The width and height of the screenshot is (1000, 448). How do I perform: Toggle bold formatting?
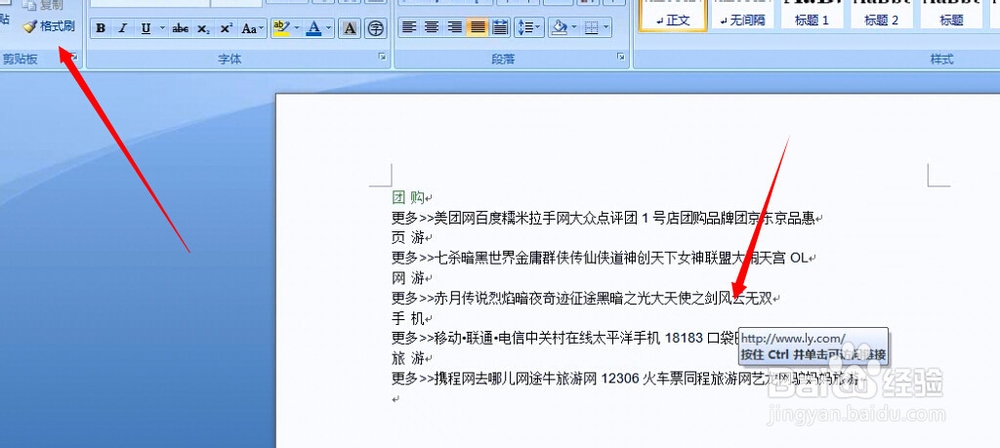pos(101,28)
